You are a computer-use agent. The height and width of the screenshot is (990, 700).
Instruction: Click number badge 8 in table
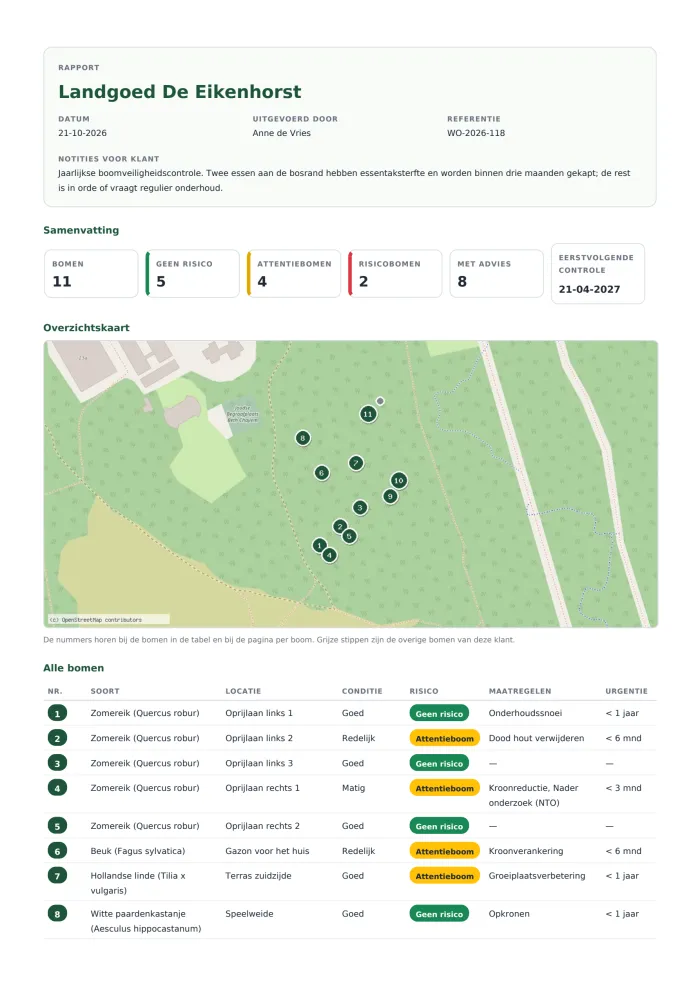click(57, 914)
